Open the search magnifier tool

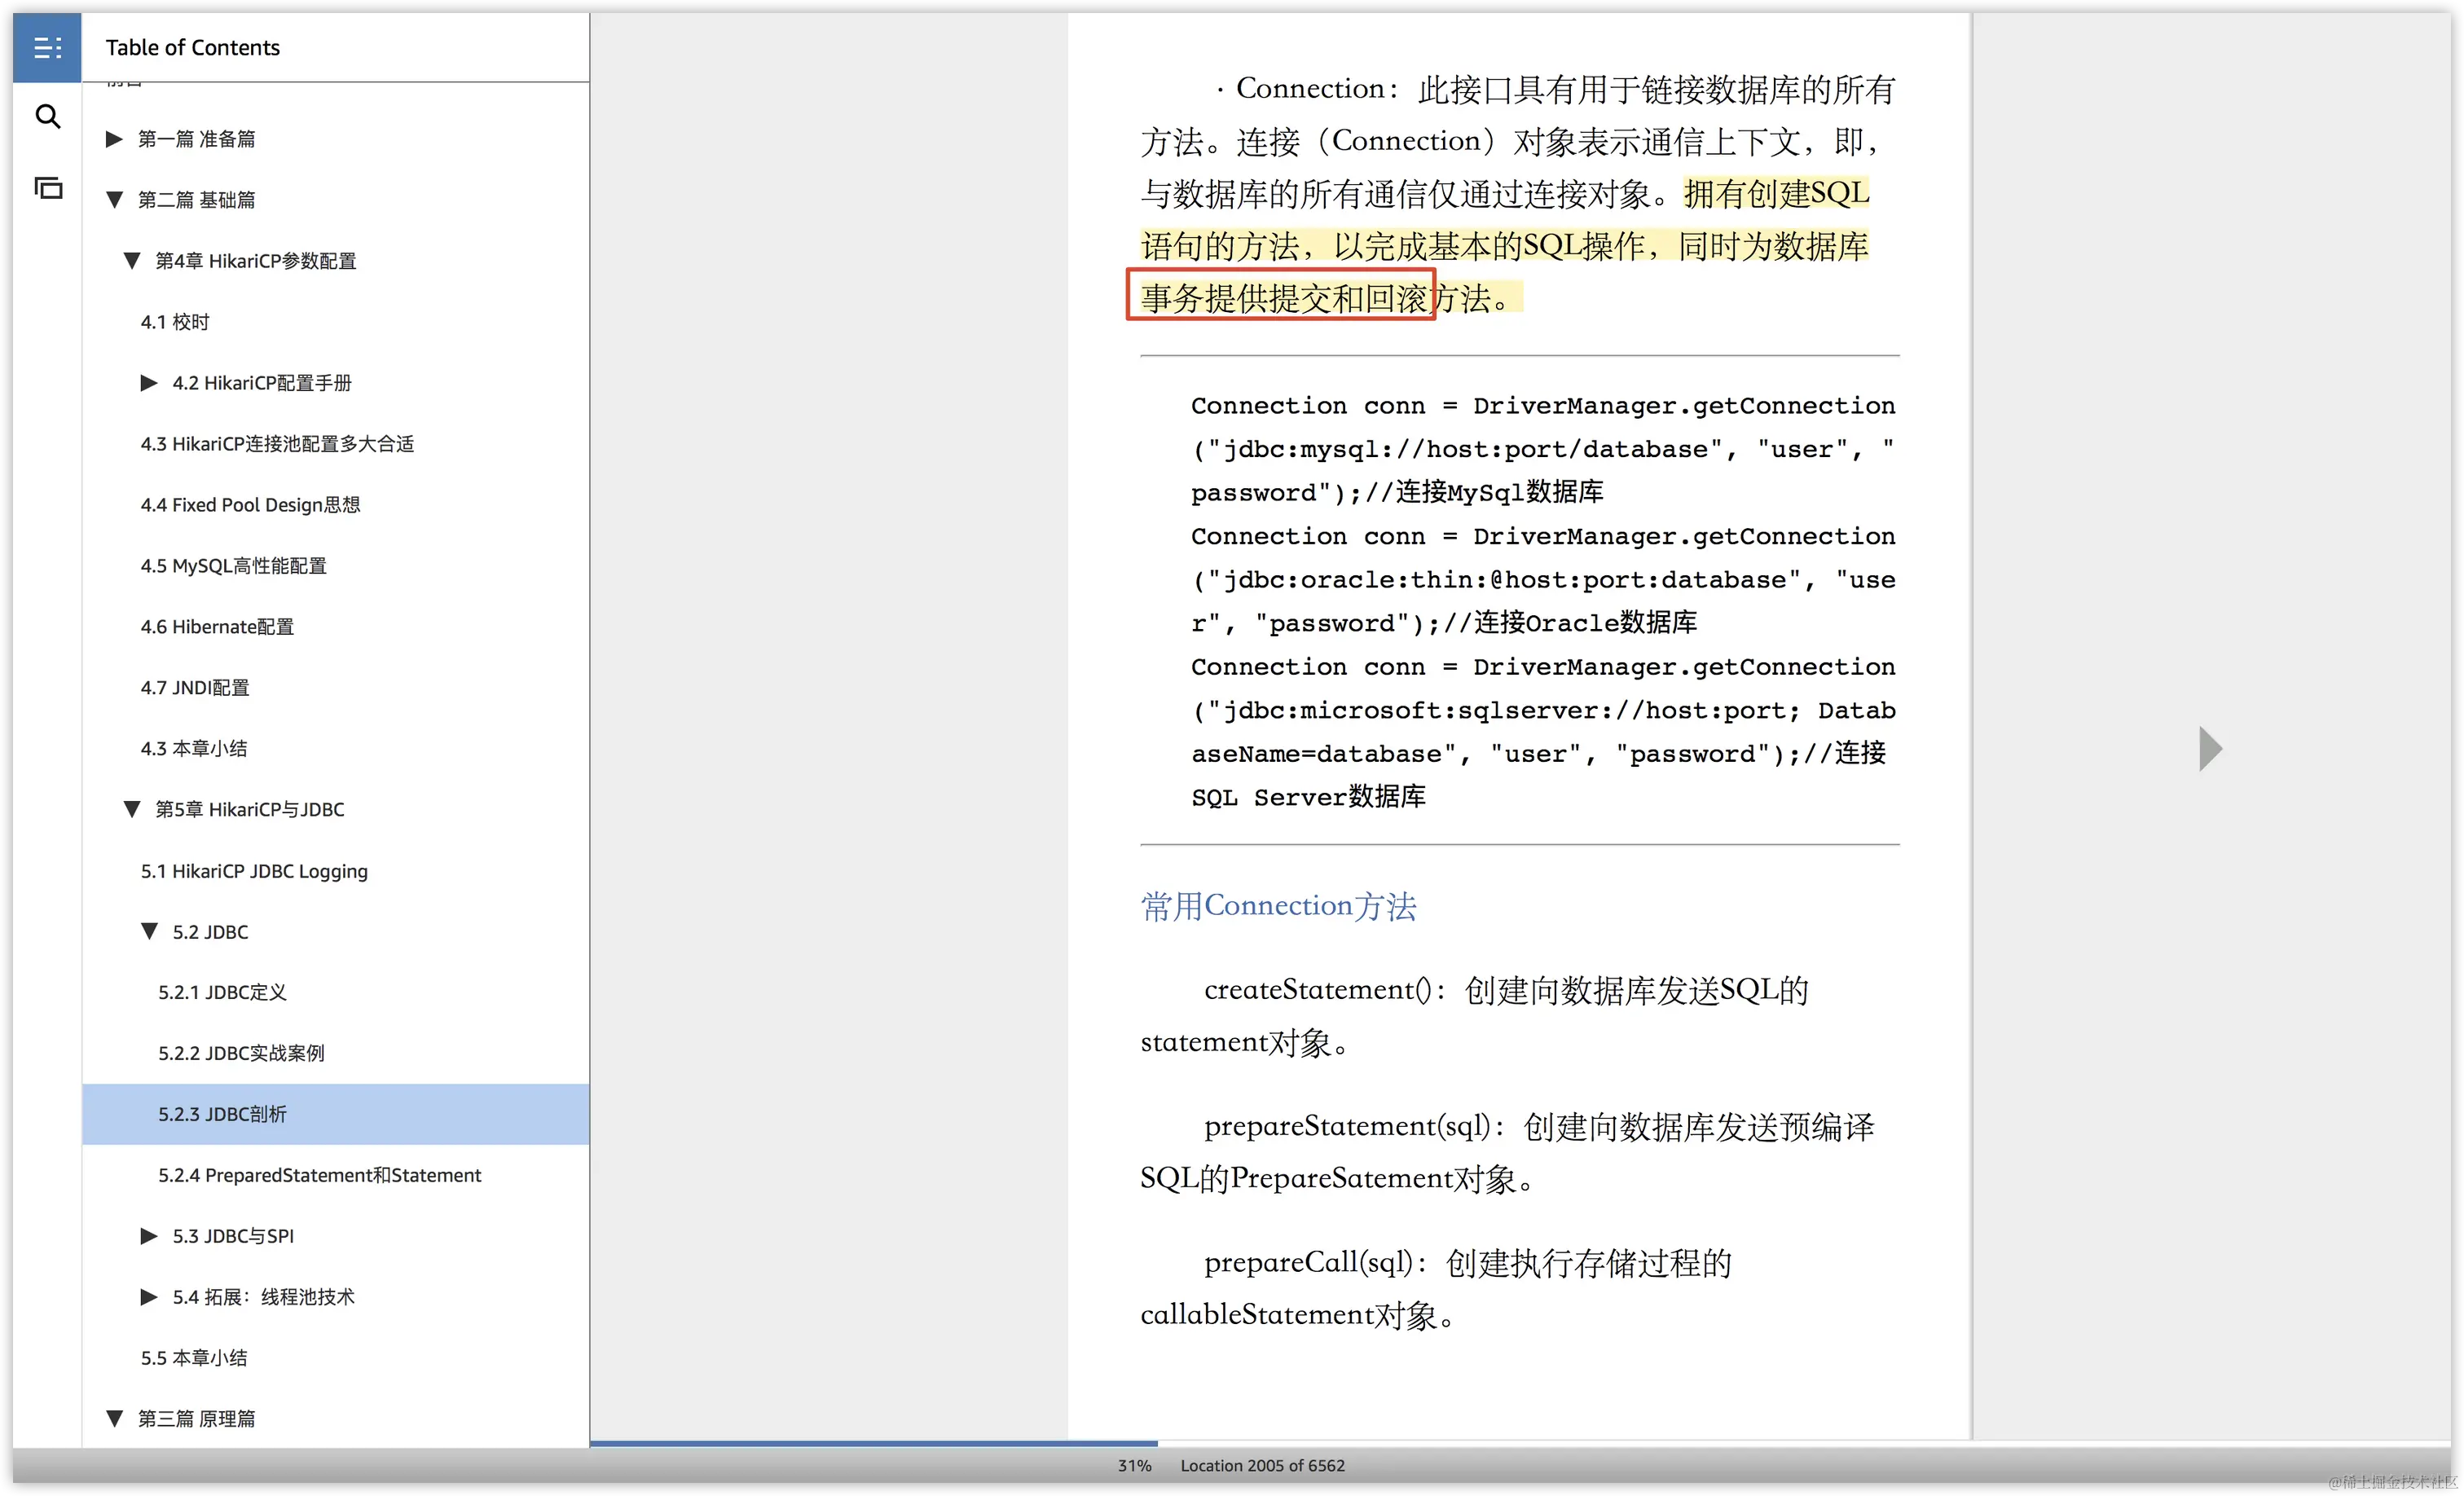point(47,117)
